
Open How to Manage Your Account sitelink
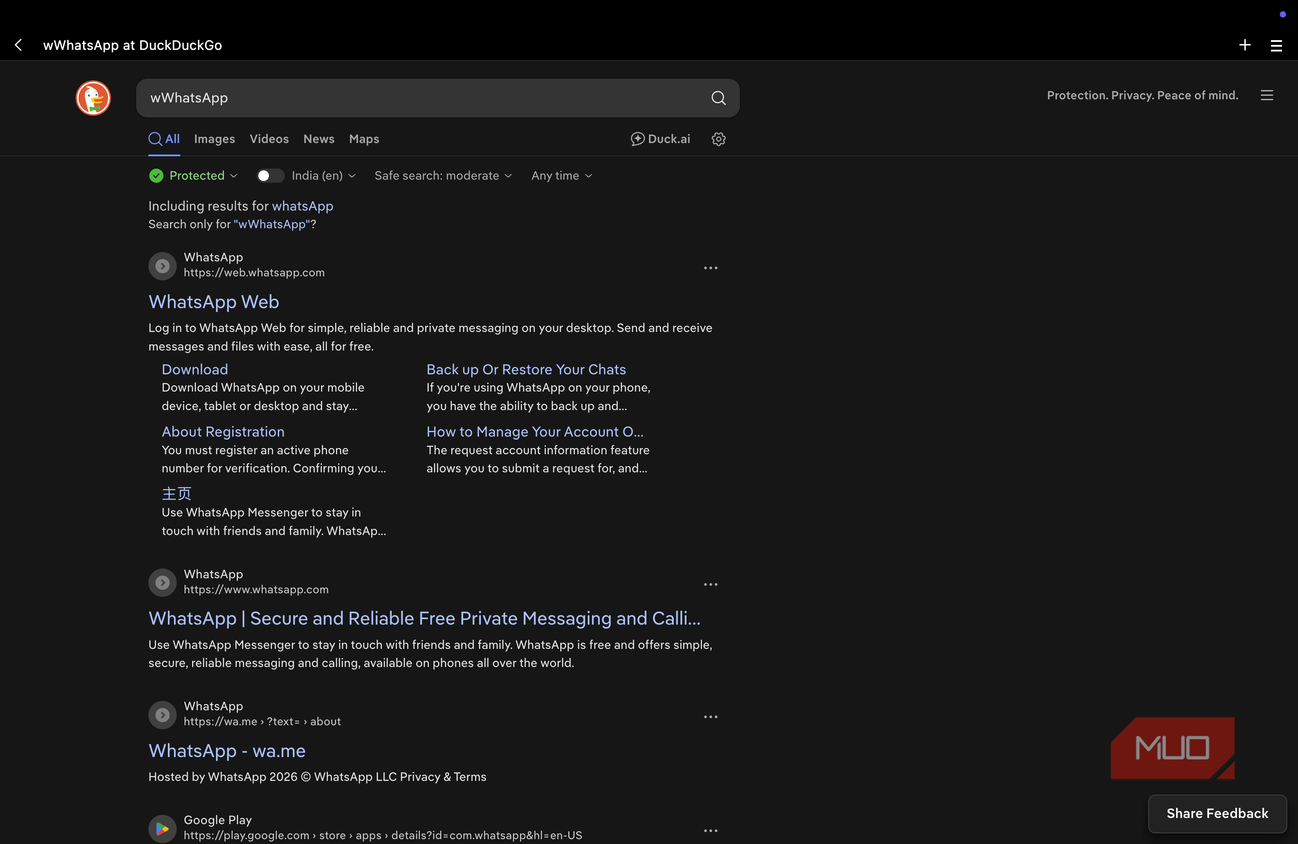(535, 432)
